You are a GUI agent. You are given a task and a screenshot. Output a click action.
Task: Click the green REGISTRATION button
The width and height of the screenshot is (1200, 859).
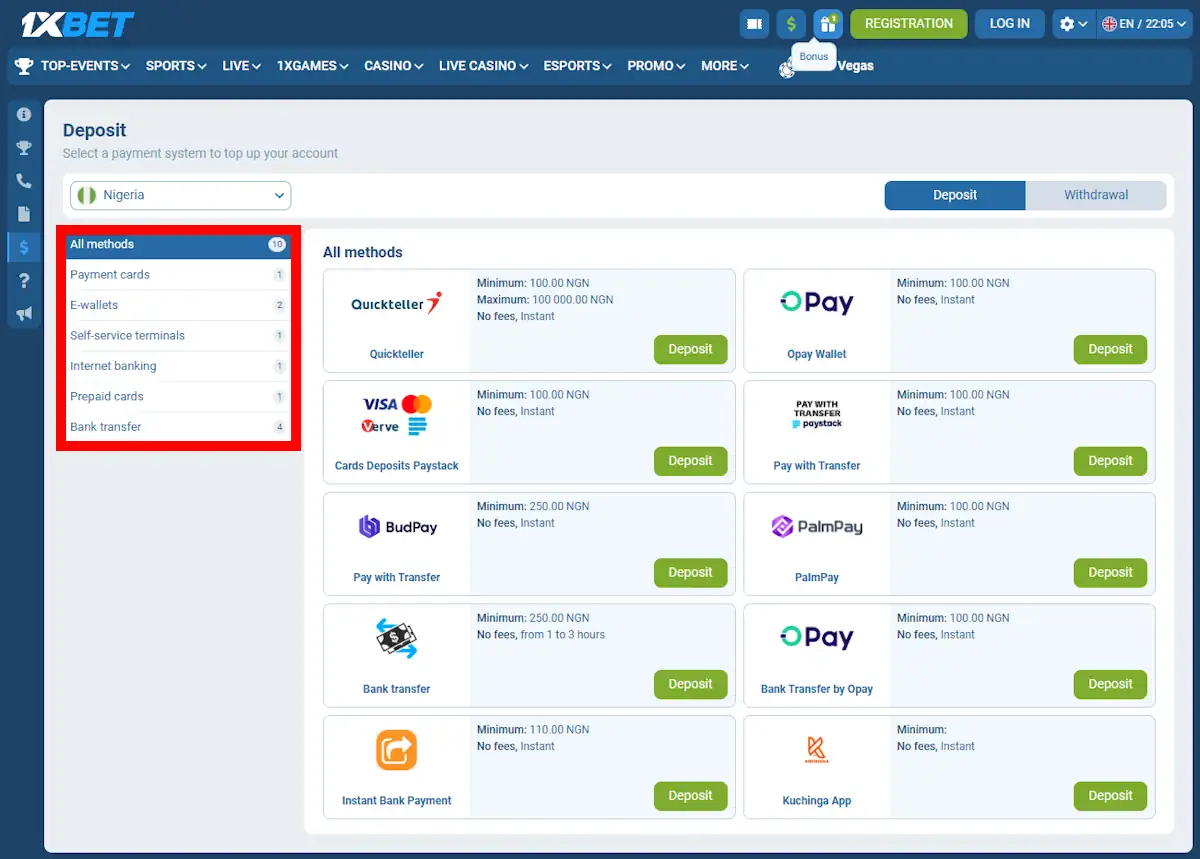click(908, 23)
